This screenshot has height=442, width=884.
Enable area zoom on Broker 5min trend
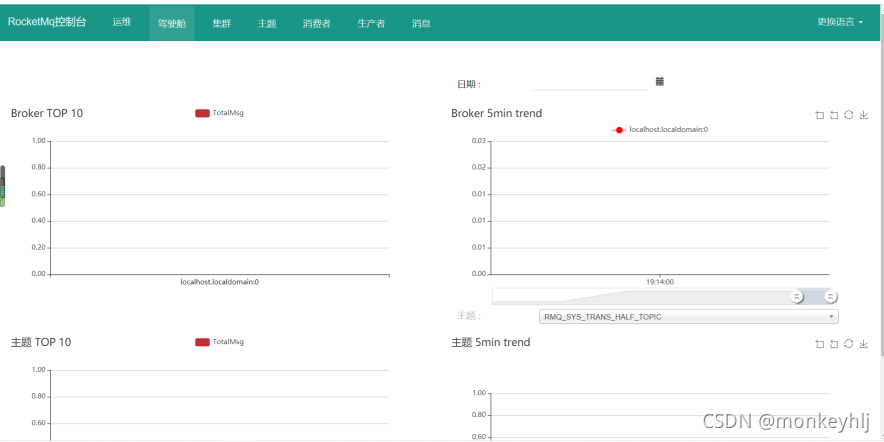coord(820,116)
